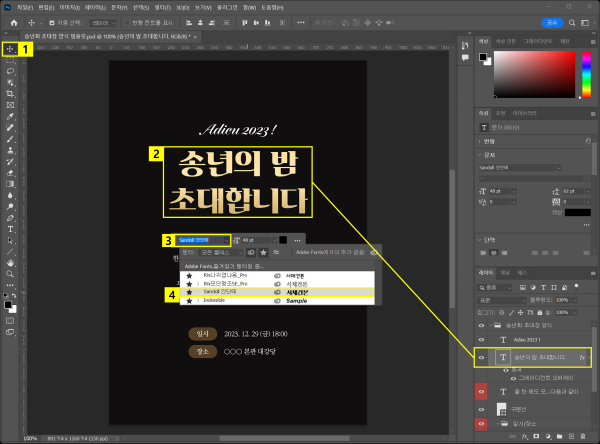Select the Horizontal Type tool in toolbar
The image size is (600, 444).
point(11,228)
